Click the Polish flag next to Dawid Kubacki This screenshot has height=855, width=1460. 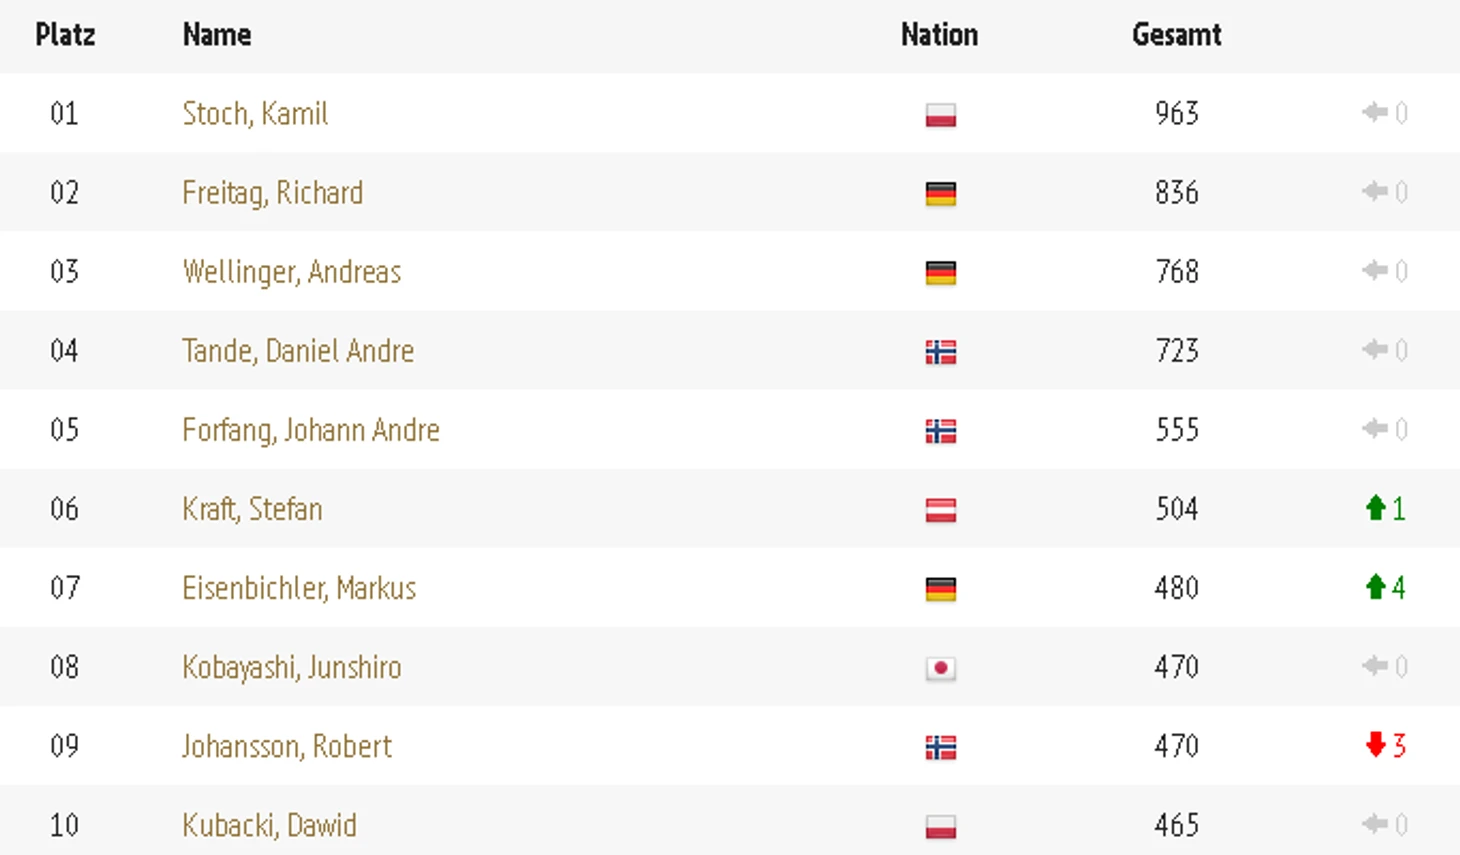pyautogui.click(x=940, y=827)
